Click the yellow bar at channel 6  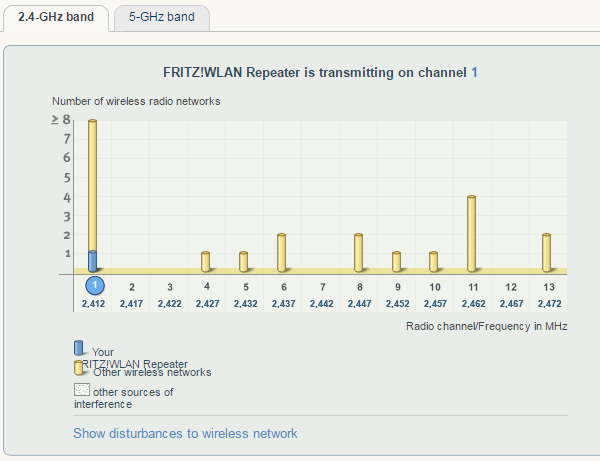pyautogui.click(x=282, y=253)
